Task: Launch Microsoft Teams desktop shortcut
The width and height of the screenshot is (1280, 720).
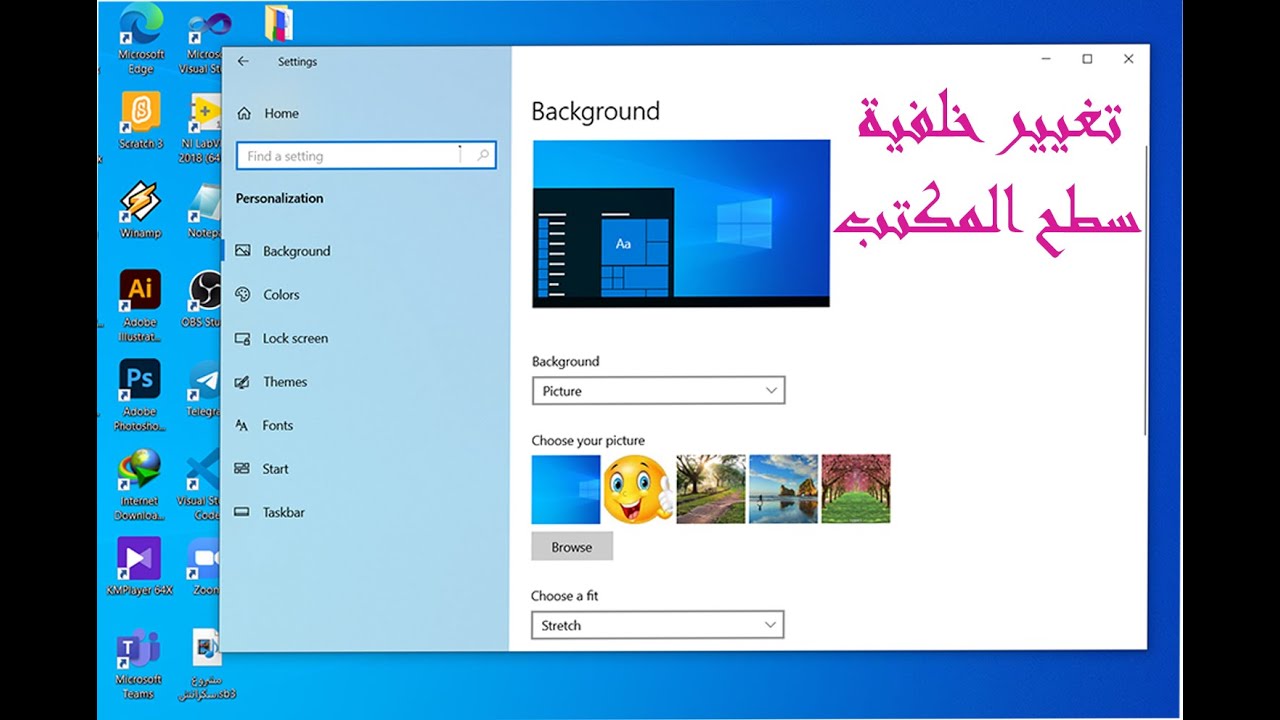Action: tap(139, 664)
